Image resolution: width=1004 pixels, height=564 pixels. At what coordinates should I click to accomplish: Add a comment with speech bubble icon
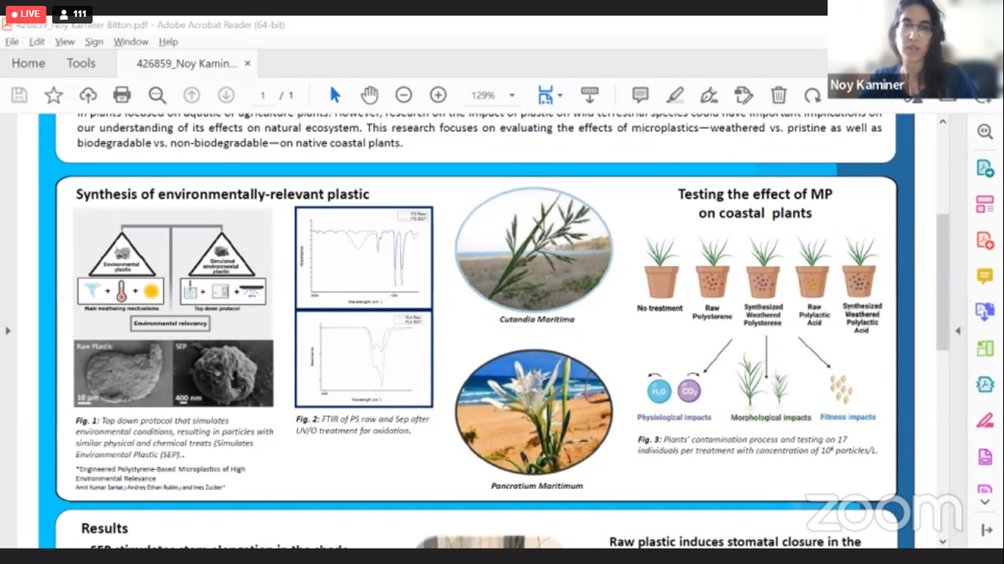640,95
